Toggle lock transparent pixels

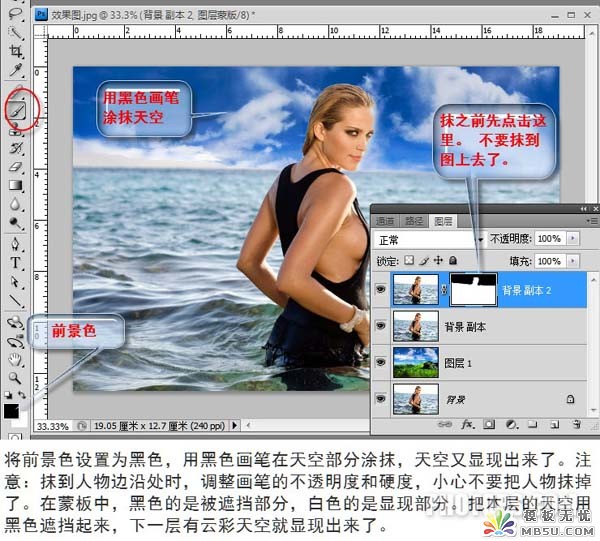(409, 261)
